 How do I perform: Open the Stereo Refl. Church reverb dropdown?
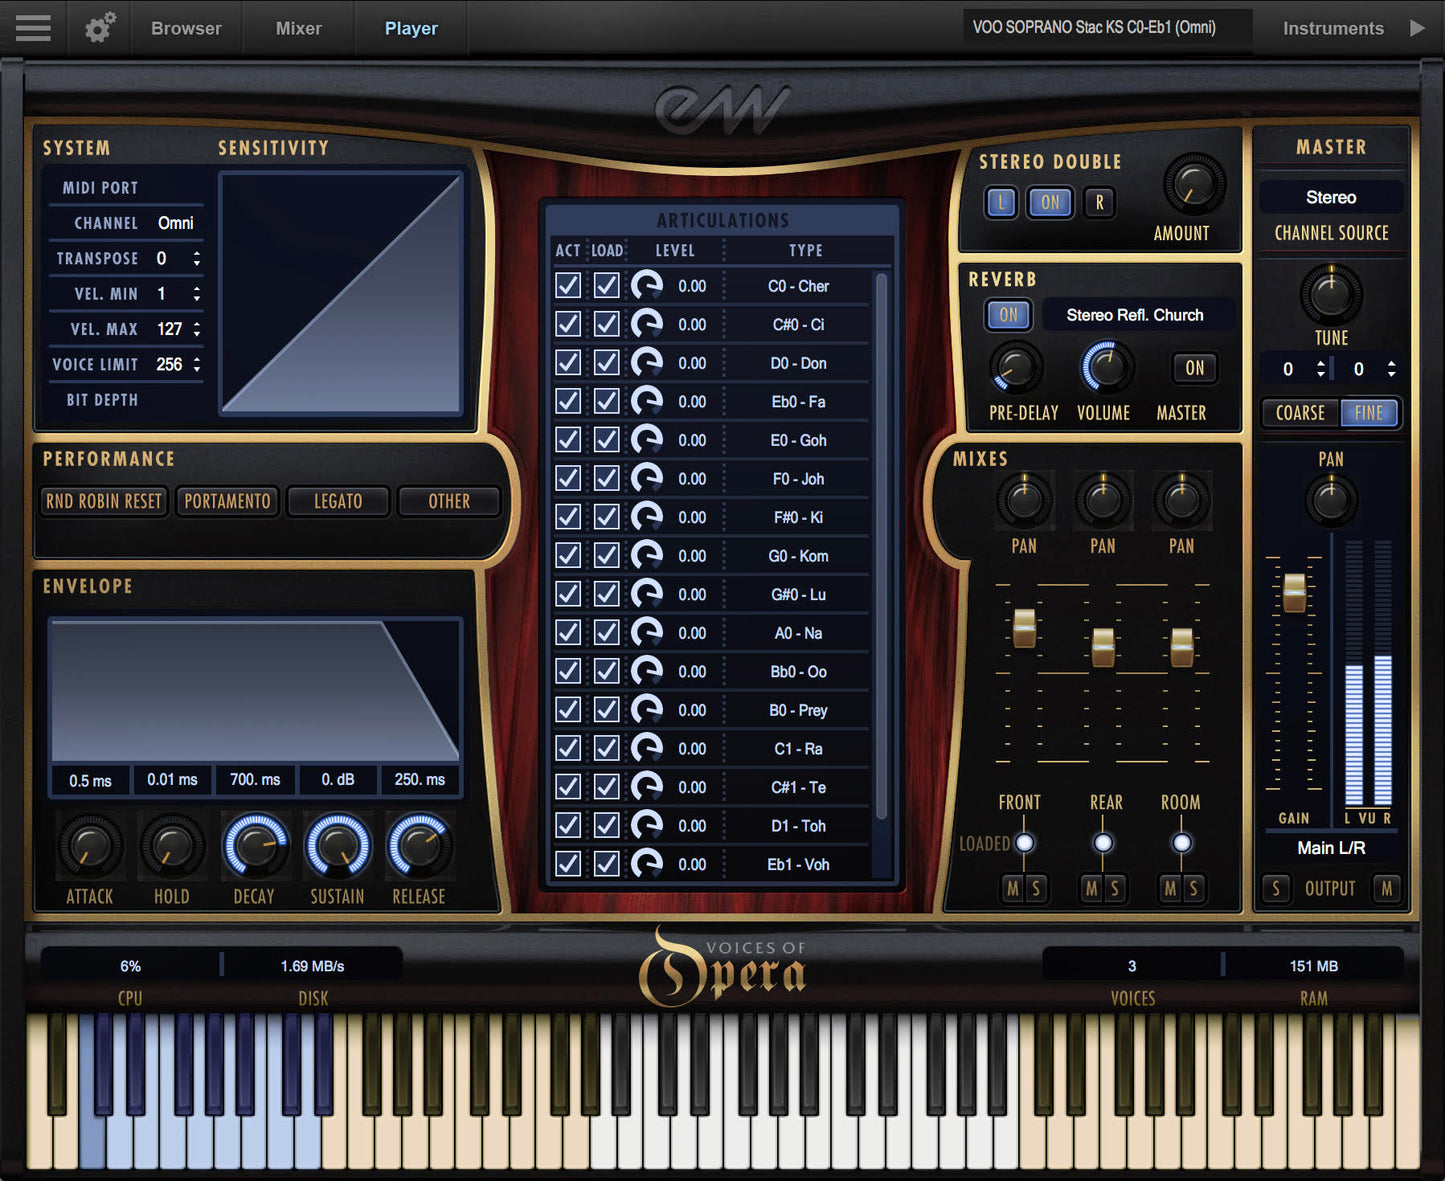1135,315
